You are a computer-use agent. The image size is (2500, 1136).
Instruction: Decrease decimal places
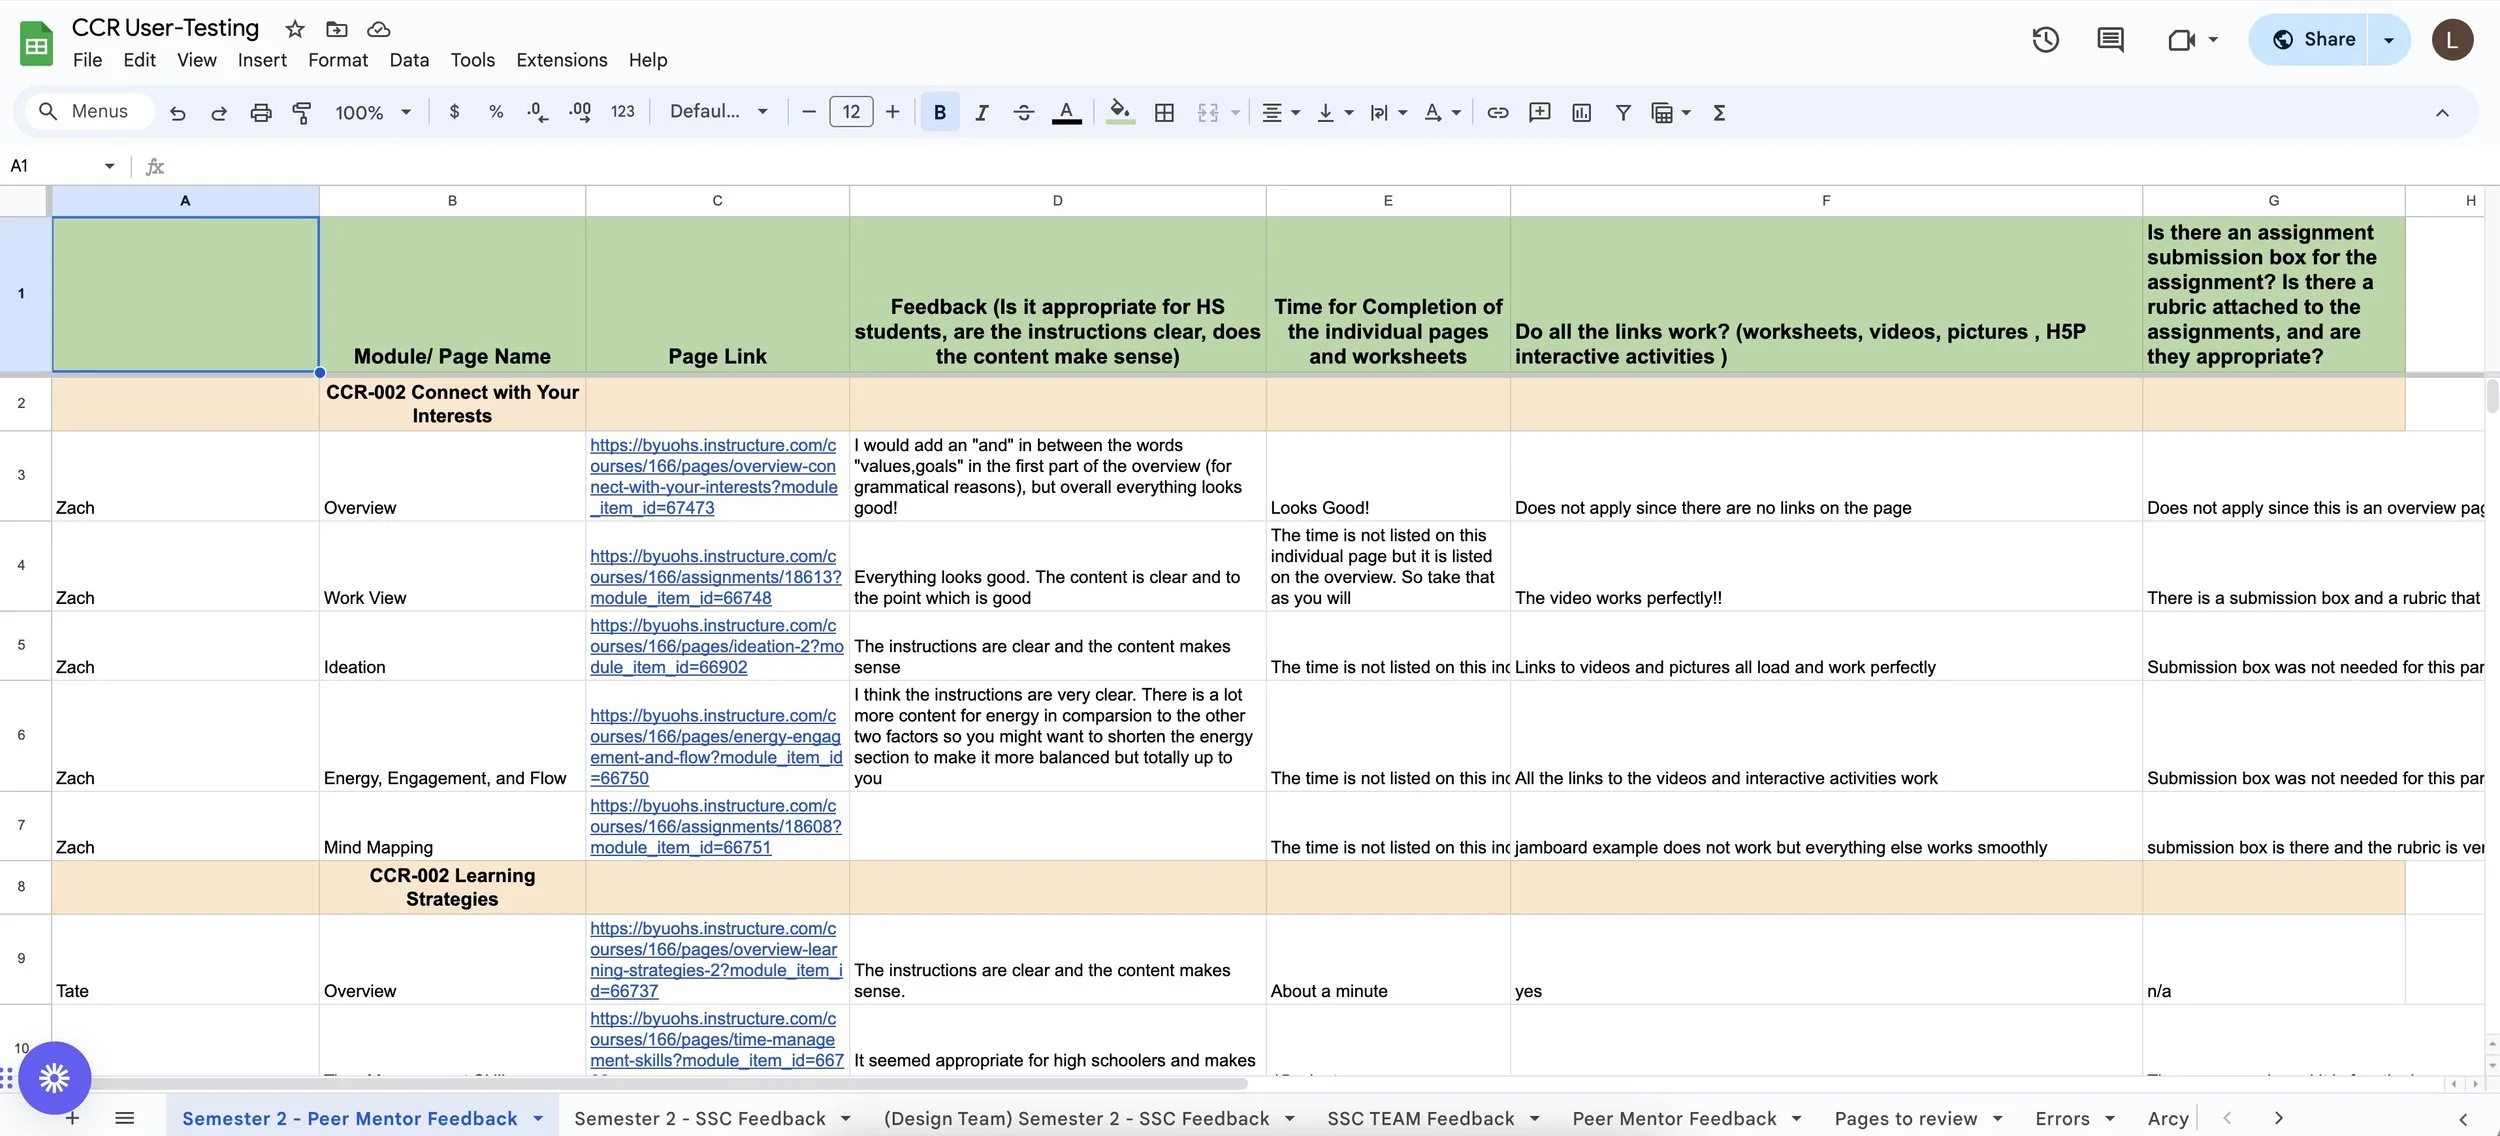537,112
